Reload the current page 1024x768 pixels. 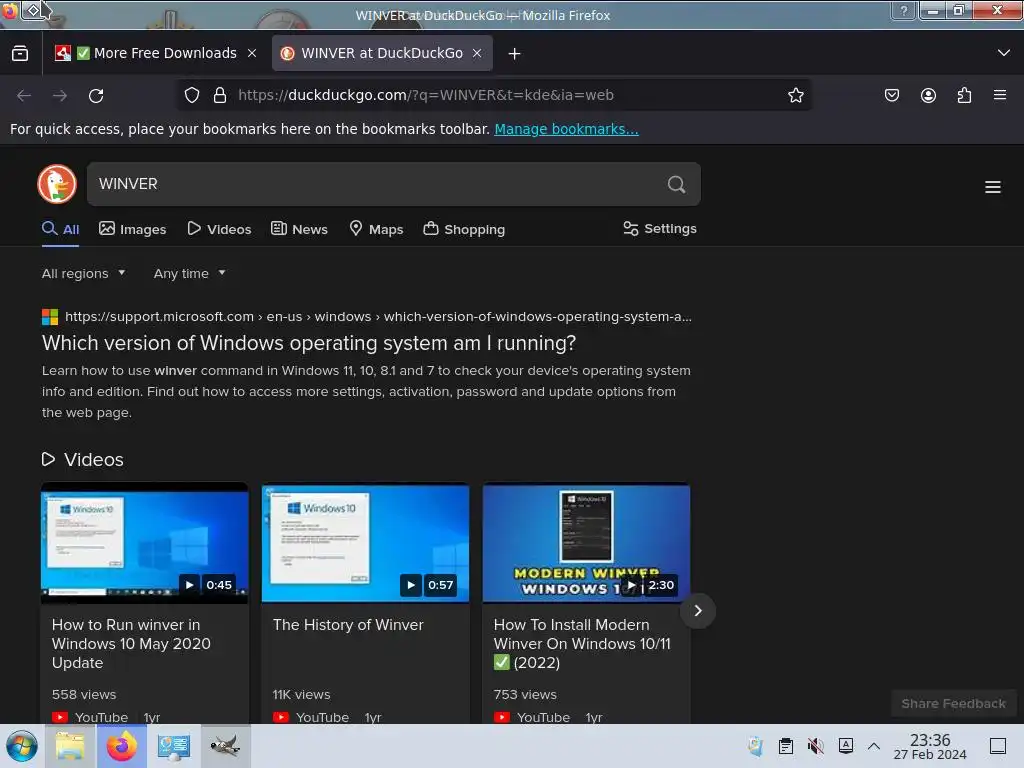click(x=96, y=96)
